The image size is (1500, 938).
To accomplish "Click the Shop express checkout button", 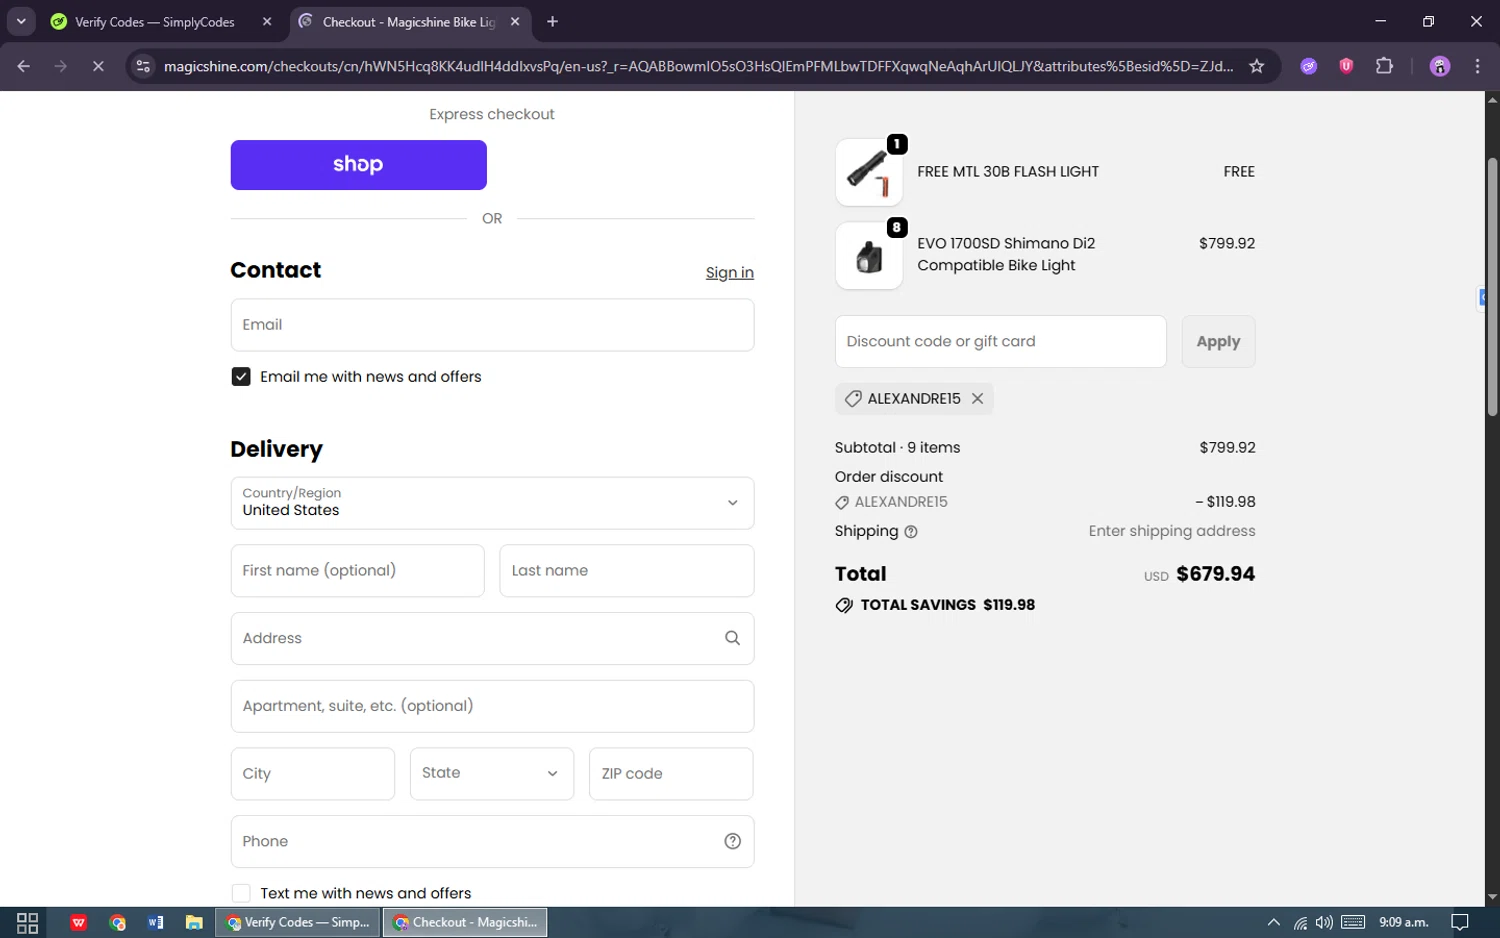I will click(358, 165).
